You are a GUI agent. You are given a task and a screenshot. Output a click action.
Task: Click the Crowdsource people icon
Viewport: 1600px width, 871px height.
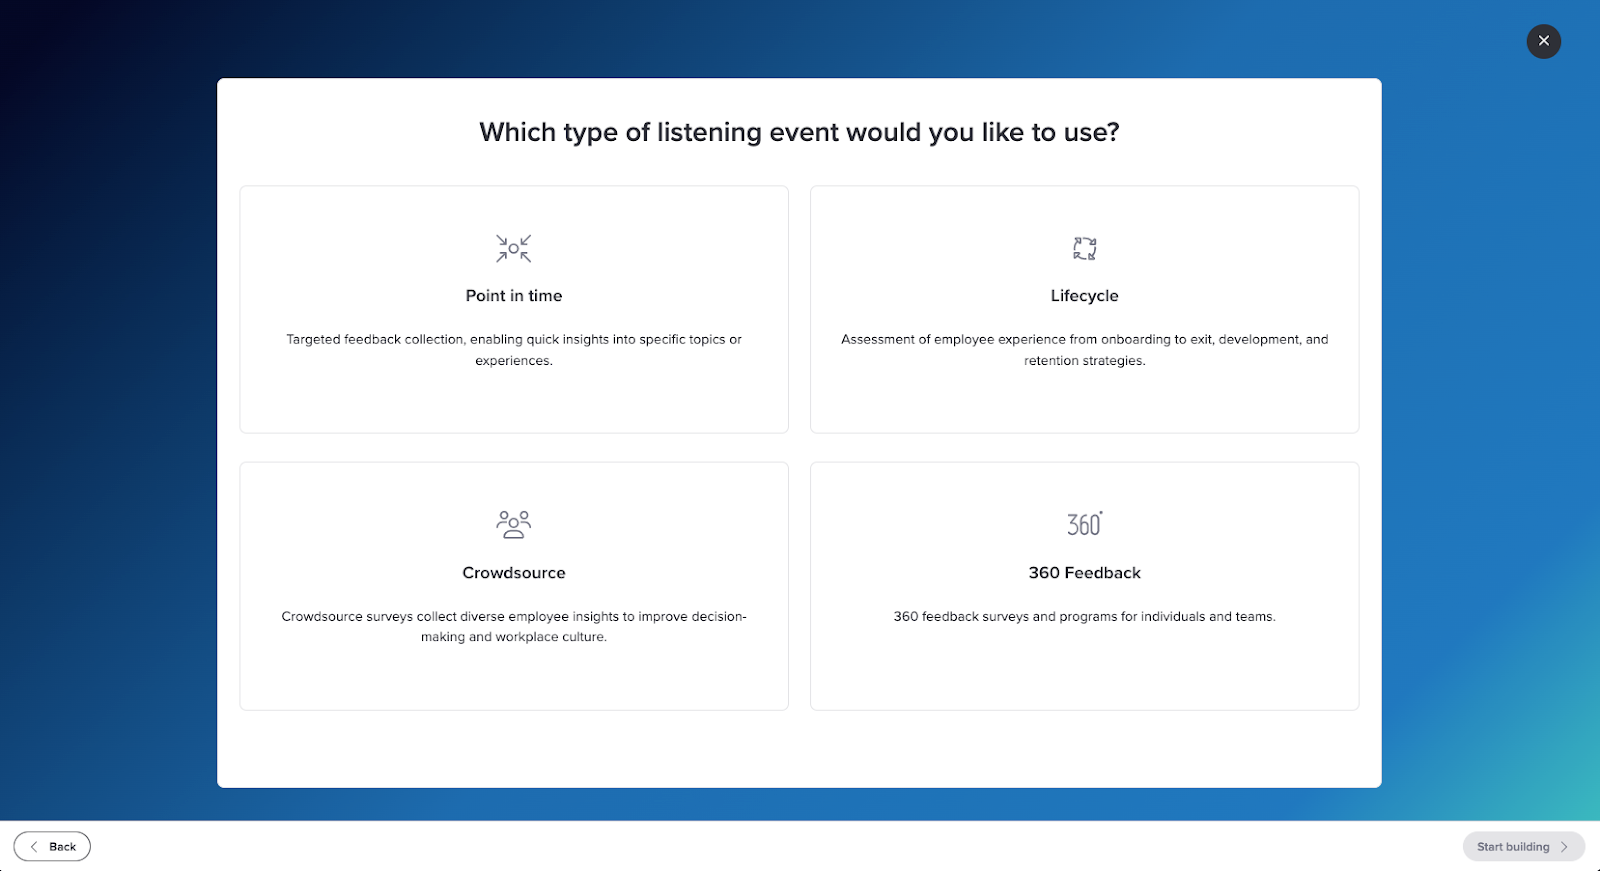(514, 524)
